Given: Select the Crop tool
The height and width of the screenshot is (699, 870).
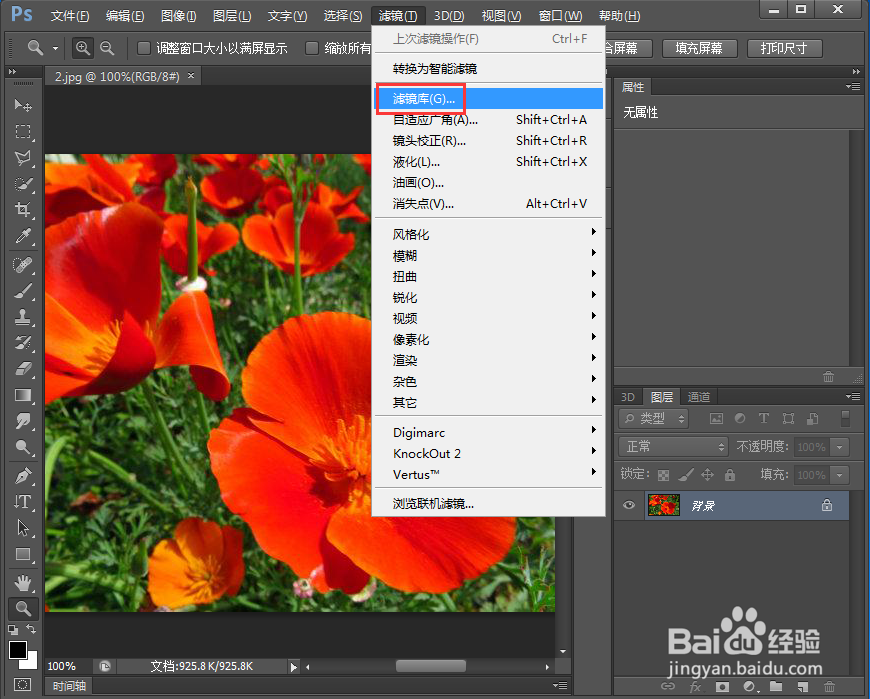Looking at the screenshot, I should tap(23, 210).
